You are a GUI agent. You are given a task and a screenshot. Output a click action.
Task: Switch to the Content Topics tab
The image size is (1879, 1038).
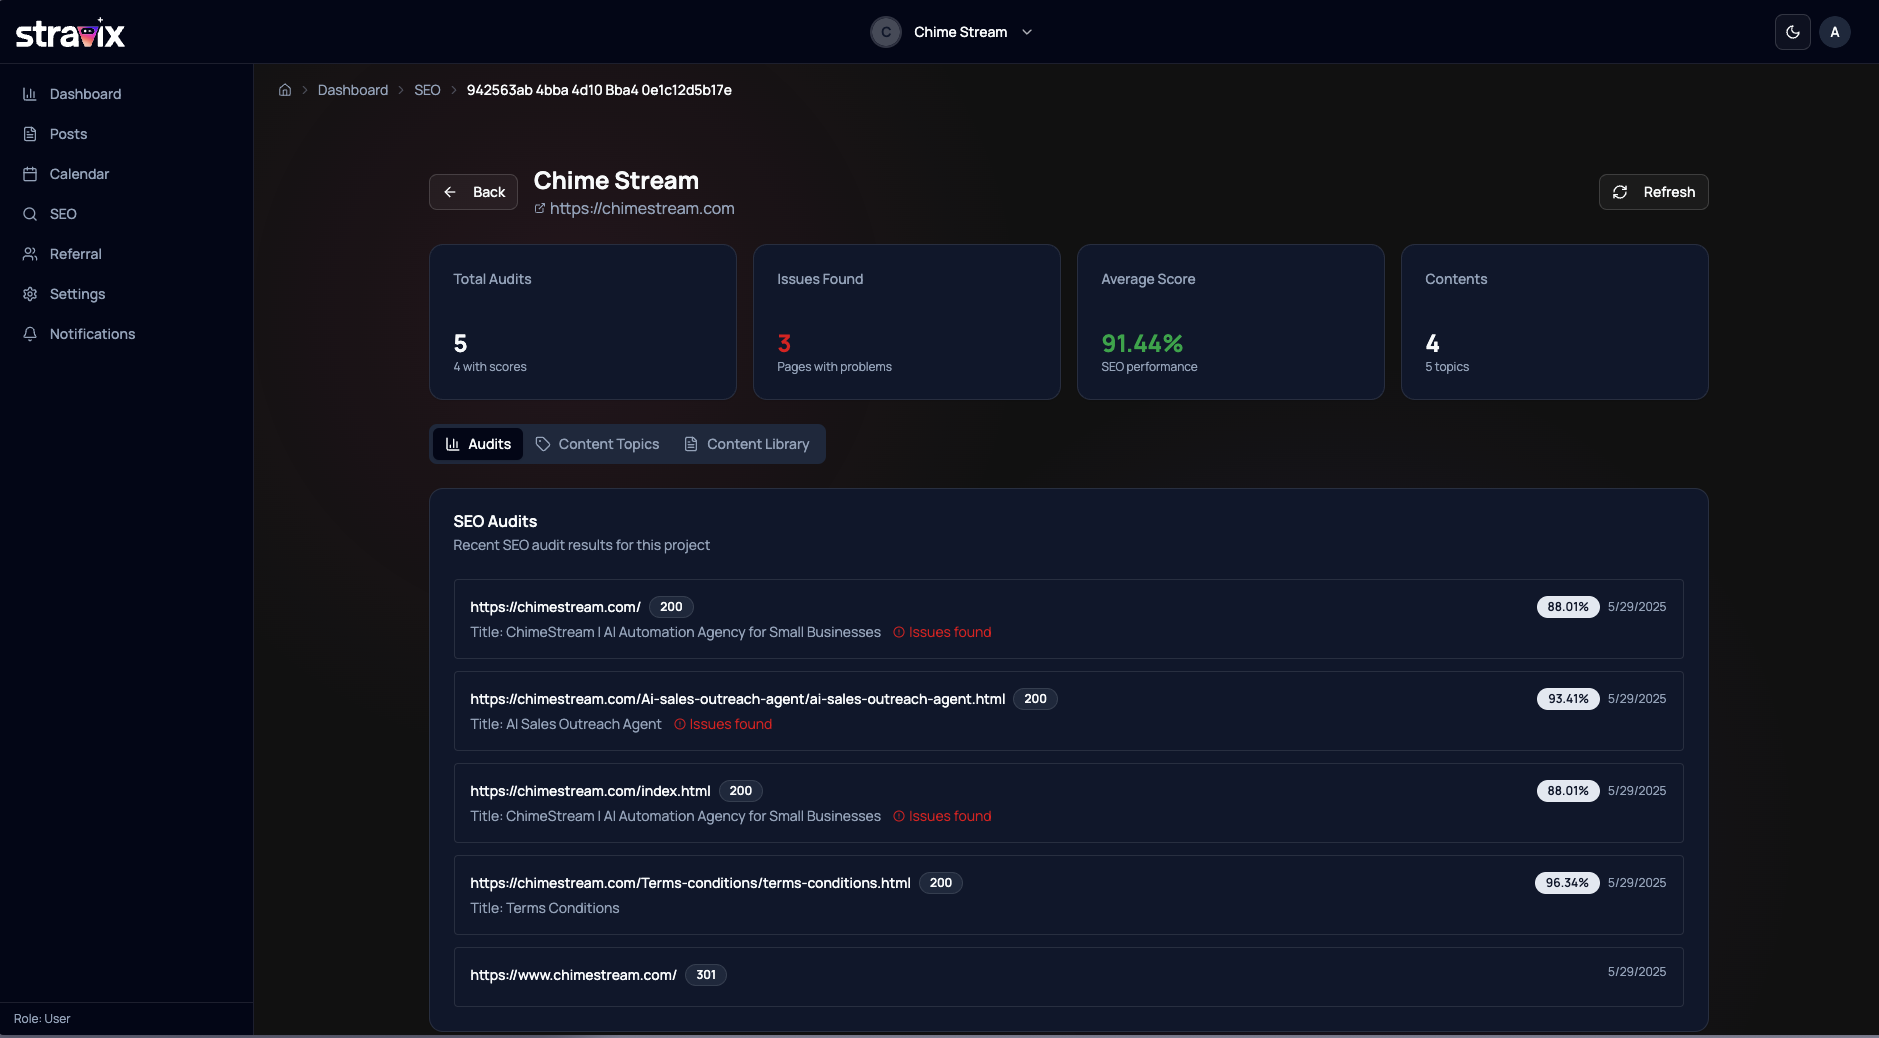tap(597, 444)
